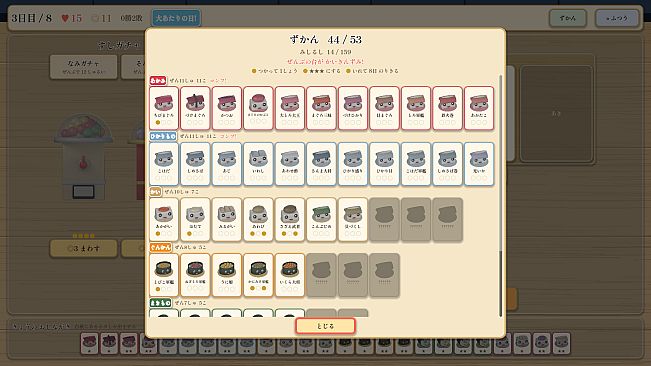Select the いわし card
This screenshot has height=366, width=651.
pyautogui.click(x=259, y=164)
